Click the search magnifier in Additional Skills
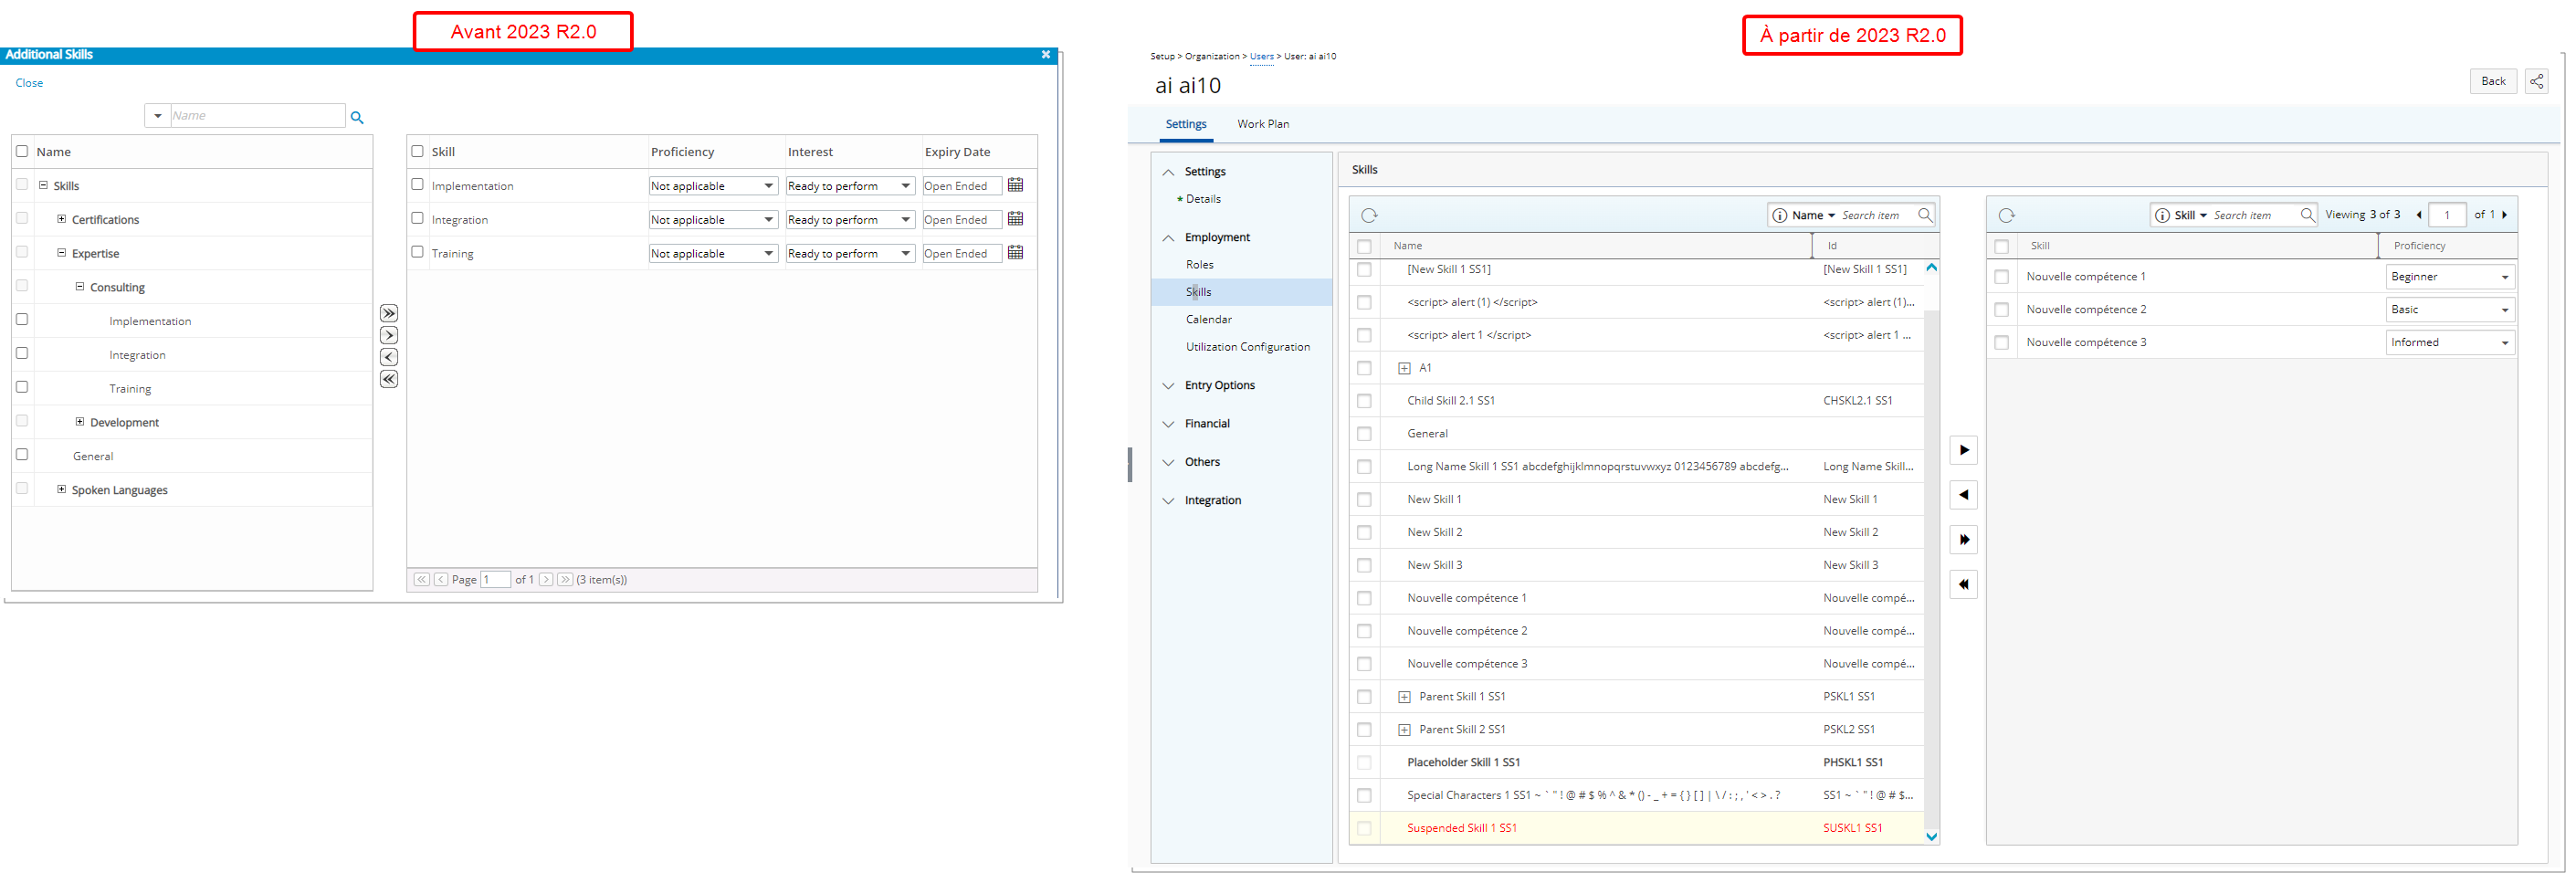This screenshot has height=883, width=2576. click(x=357, y=117)
